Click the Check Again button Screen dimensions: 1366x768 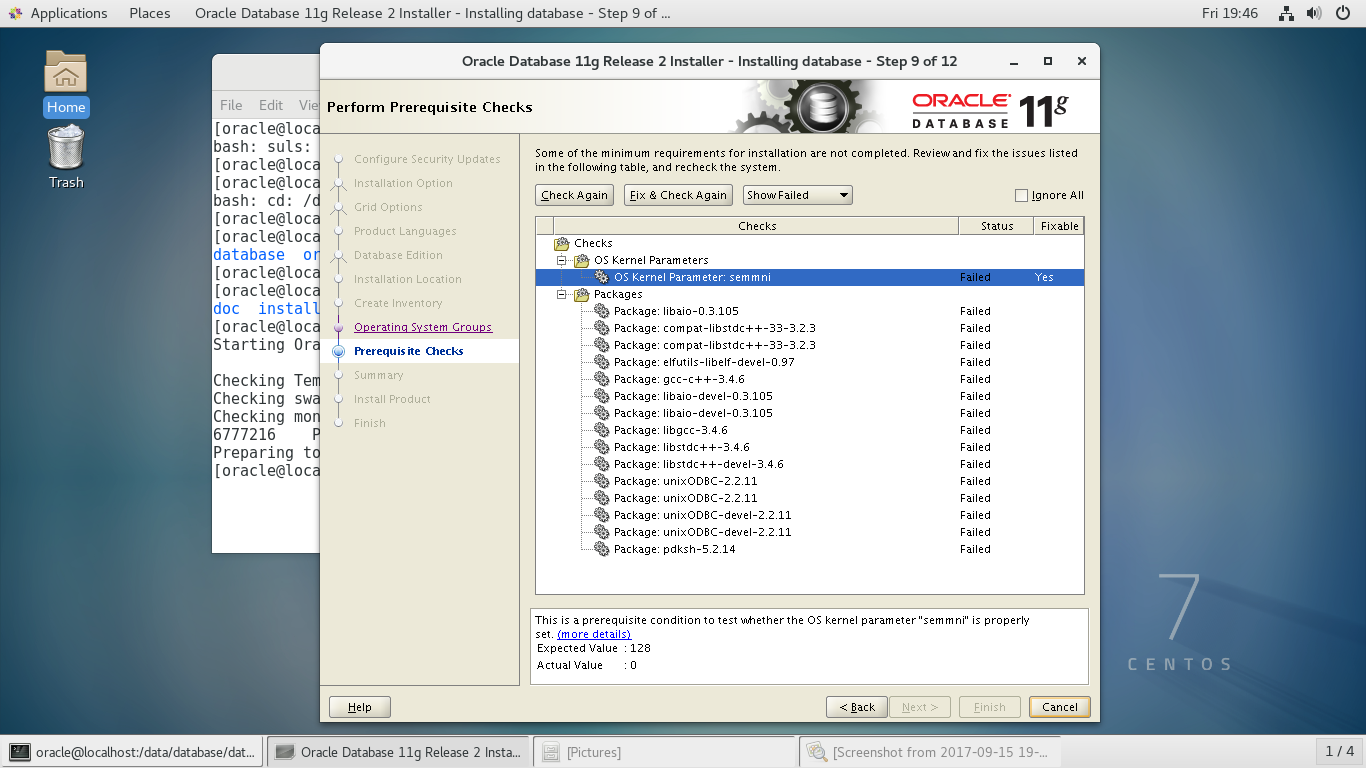tap(575, 195)
